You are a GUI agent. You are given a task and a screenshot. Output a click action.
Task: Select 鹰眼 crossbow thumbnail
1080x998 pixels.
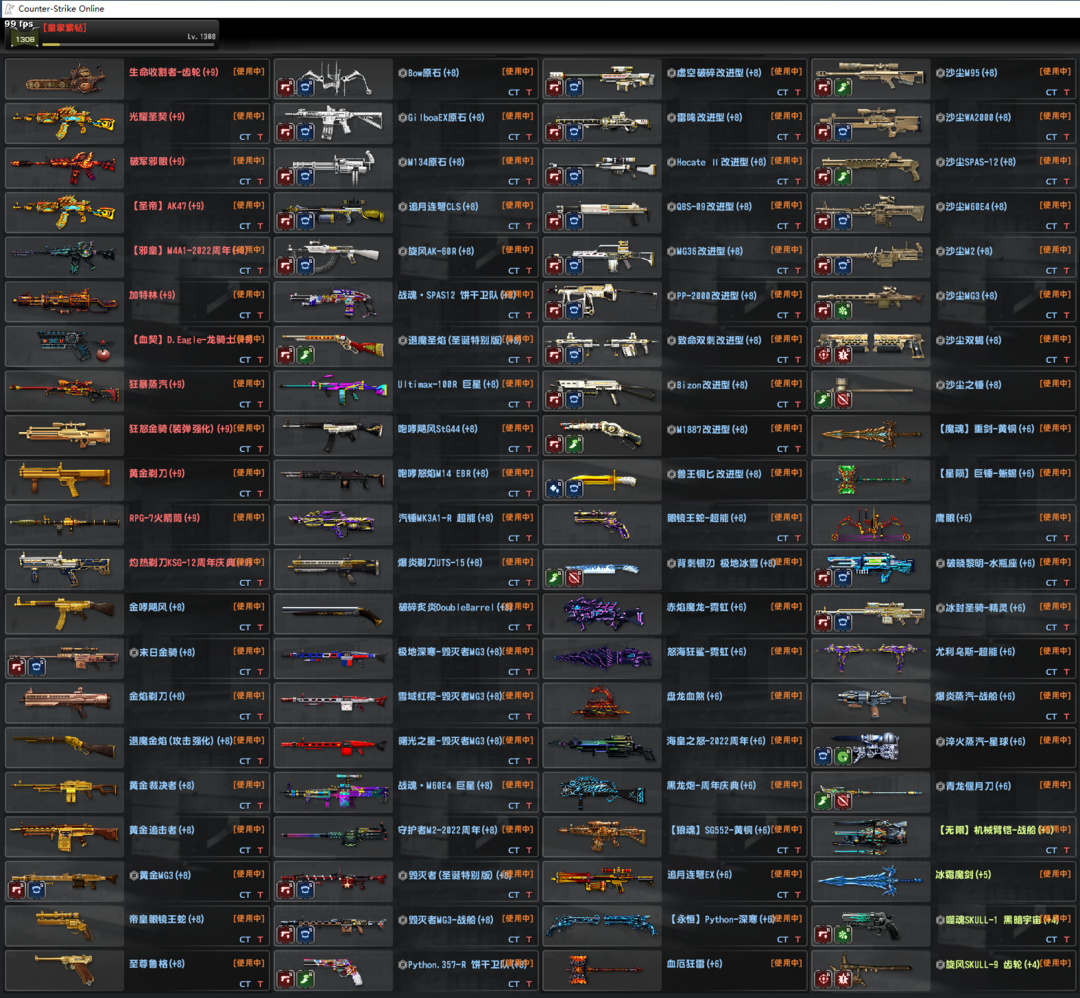pyautogui.click(x=871, y=525)
